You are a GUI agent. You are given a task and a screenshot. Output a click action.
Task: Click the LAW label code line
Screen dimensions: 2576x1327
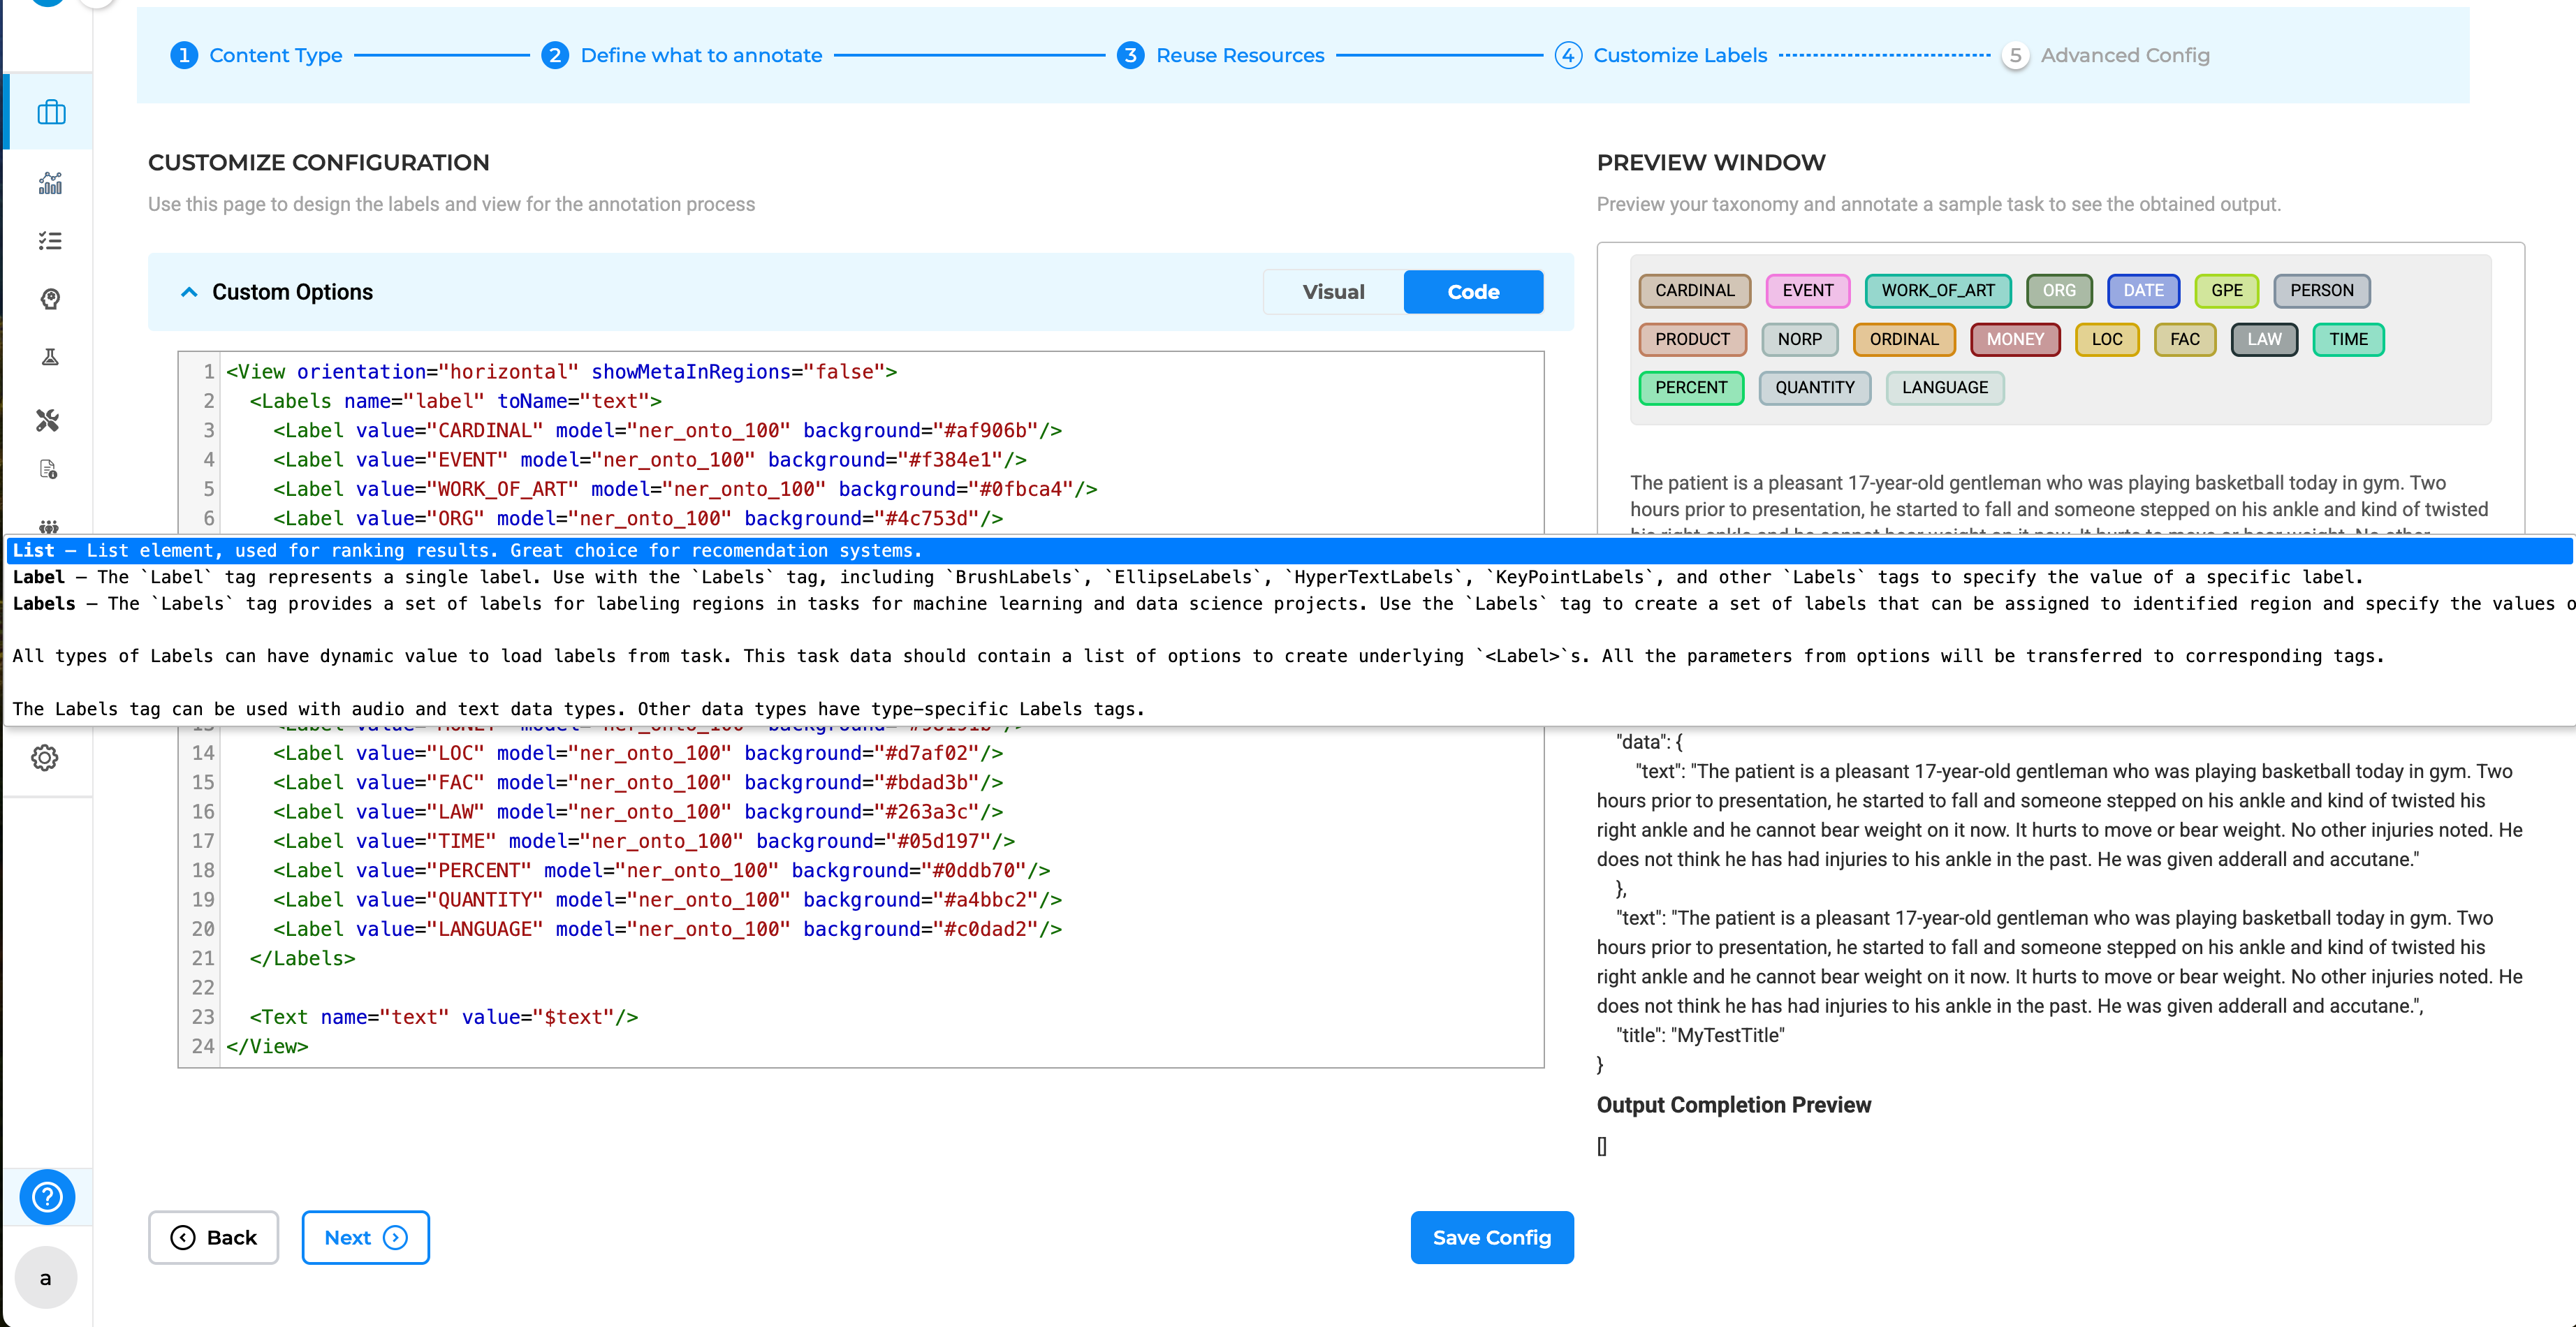pos(637,812)
